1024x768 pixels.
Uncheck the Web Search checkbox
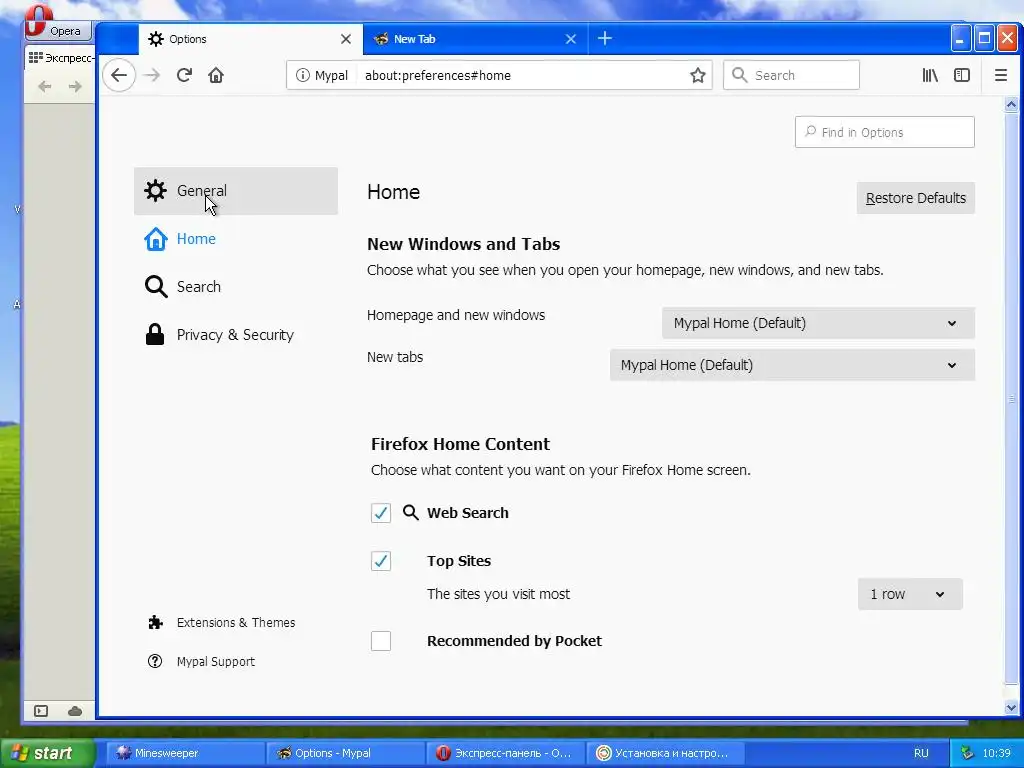point(381,513)
